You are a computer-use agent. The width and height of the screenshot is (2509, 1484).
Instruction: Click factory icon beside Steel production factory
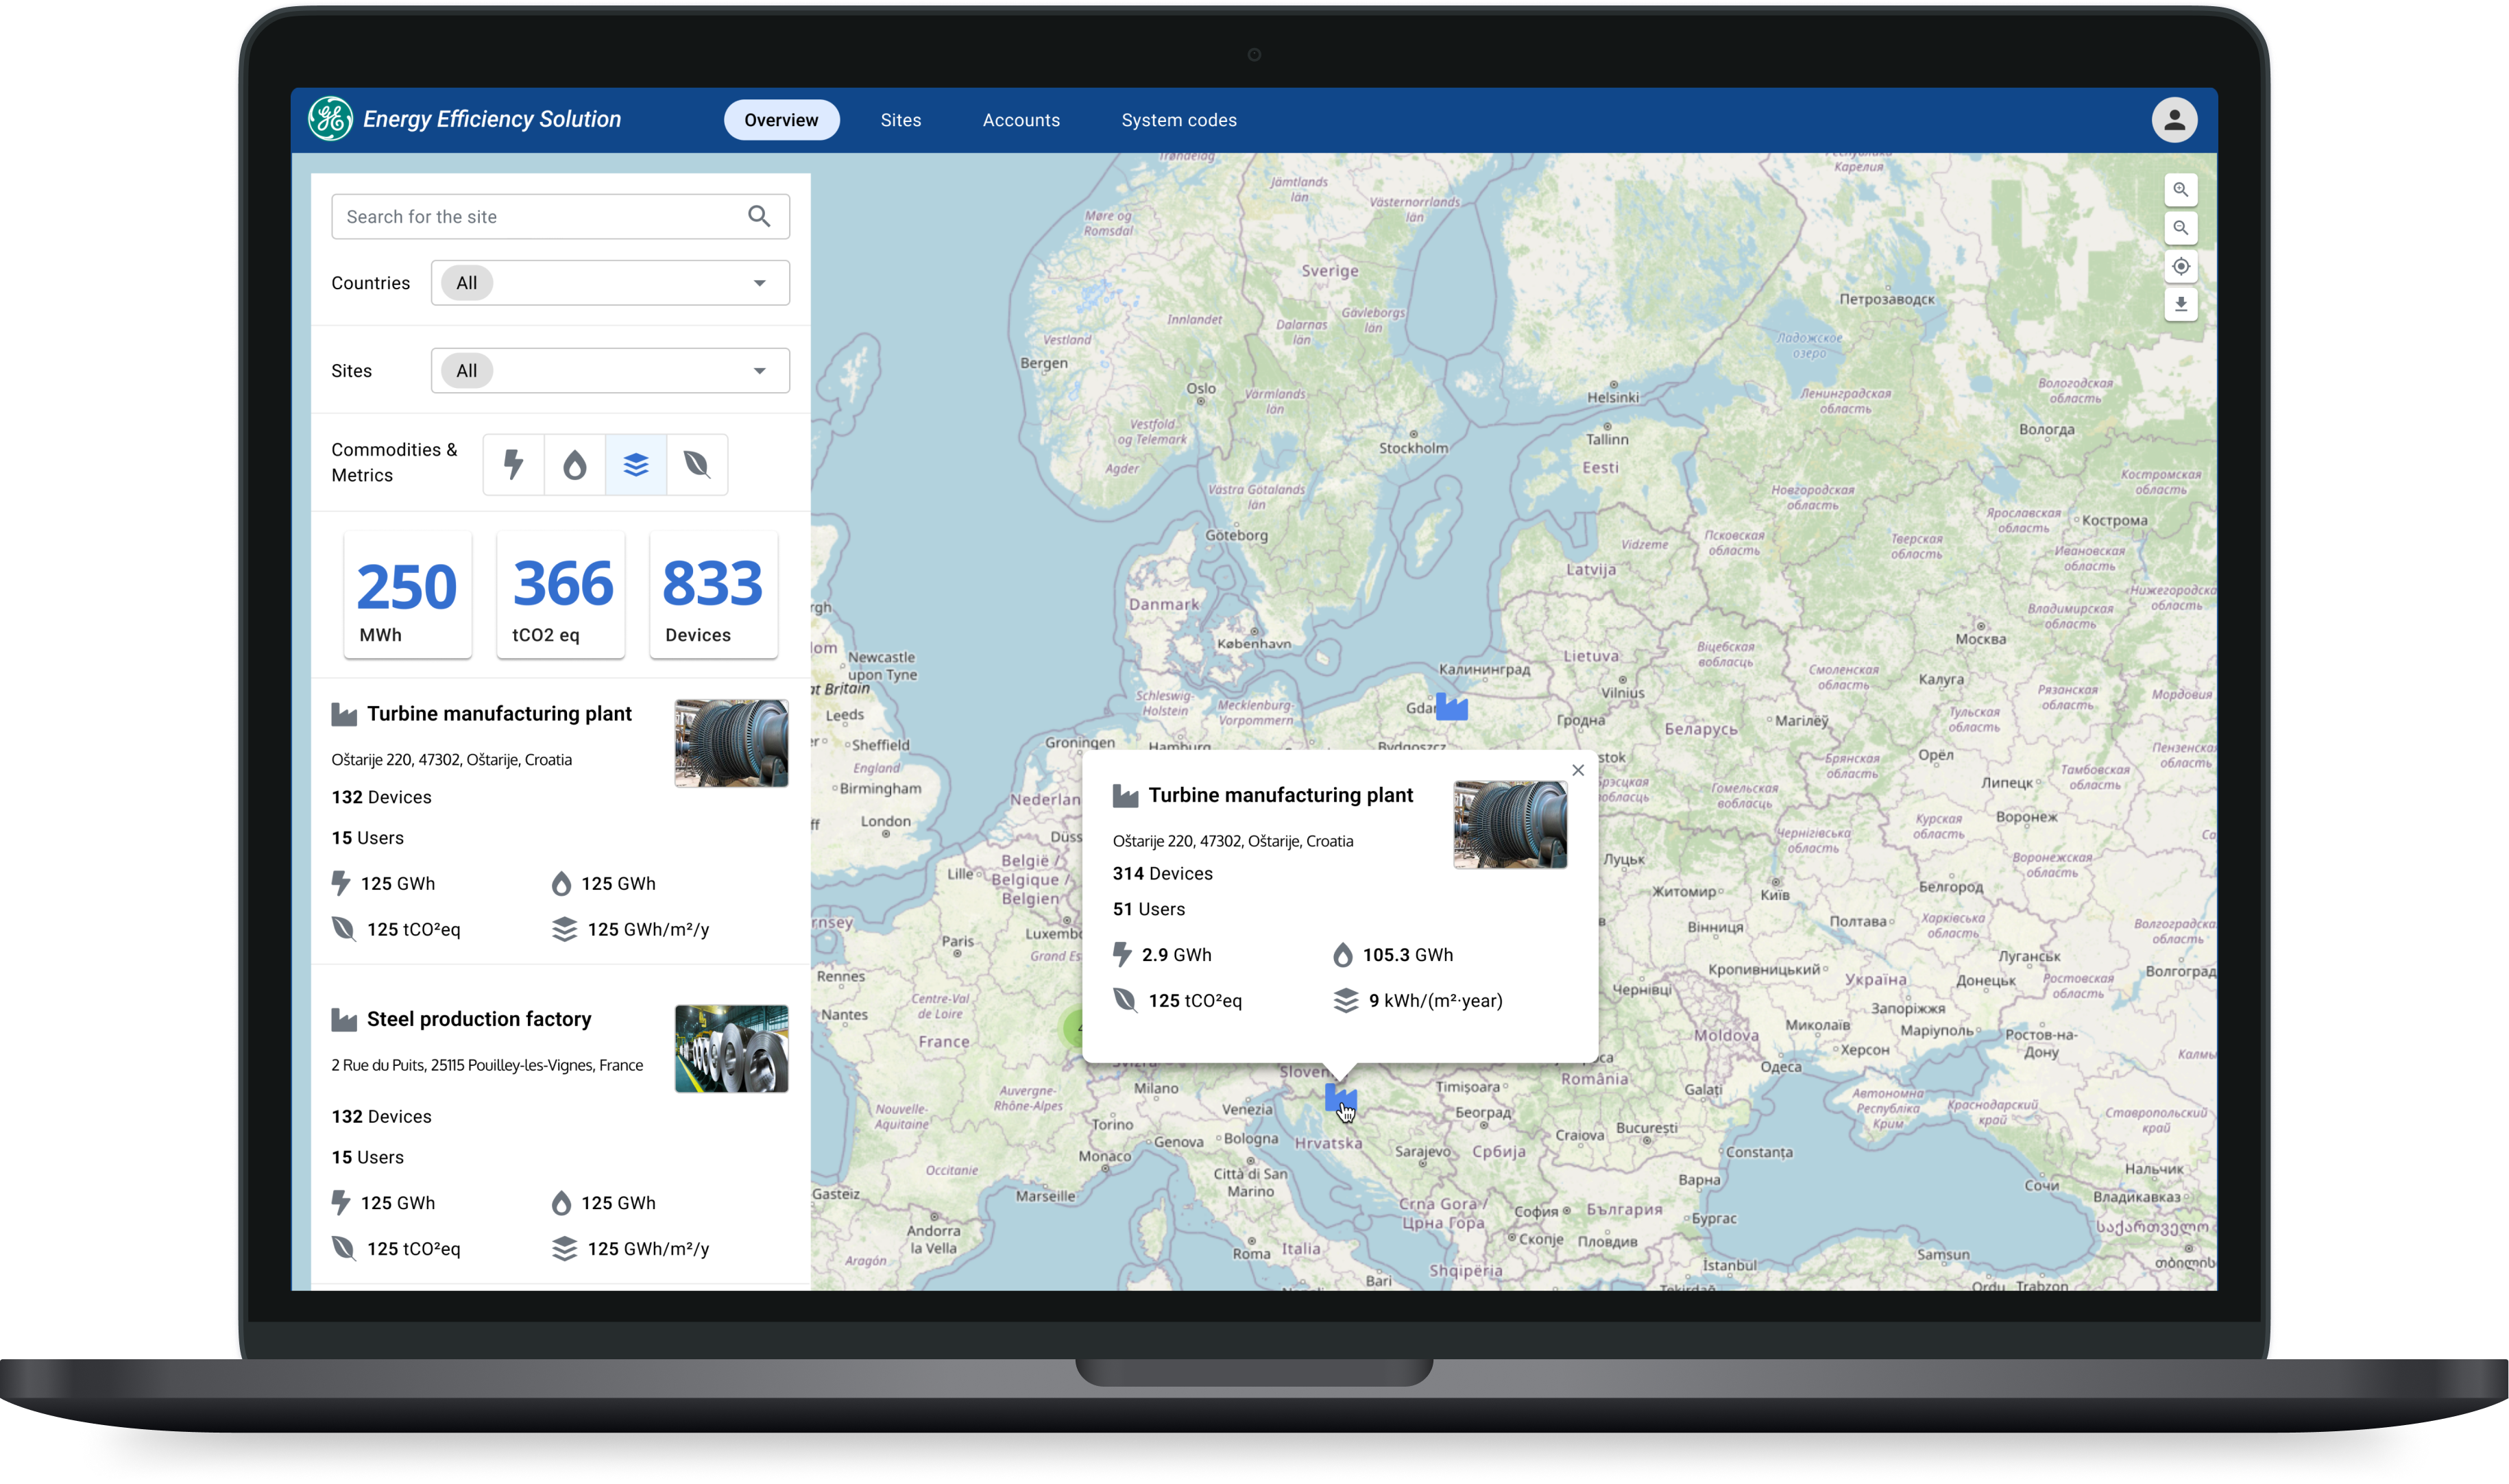(344, 1020)
